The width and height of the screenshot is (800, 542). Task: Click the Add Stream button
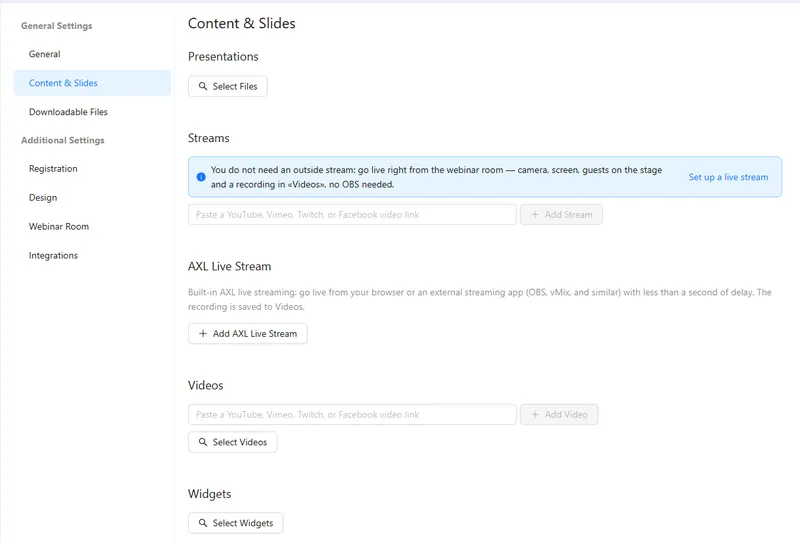[x=561, y=214]
